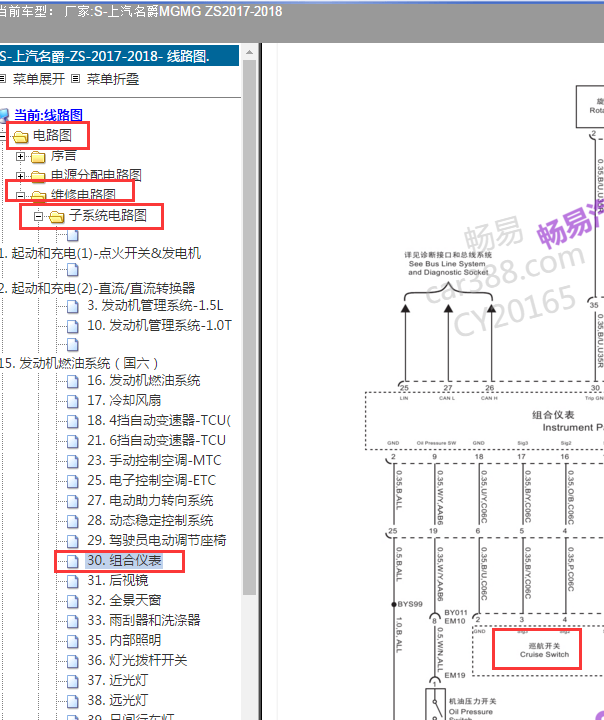Open 27. 电动助力转向系统 diagram

tap(150, 501)
